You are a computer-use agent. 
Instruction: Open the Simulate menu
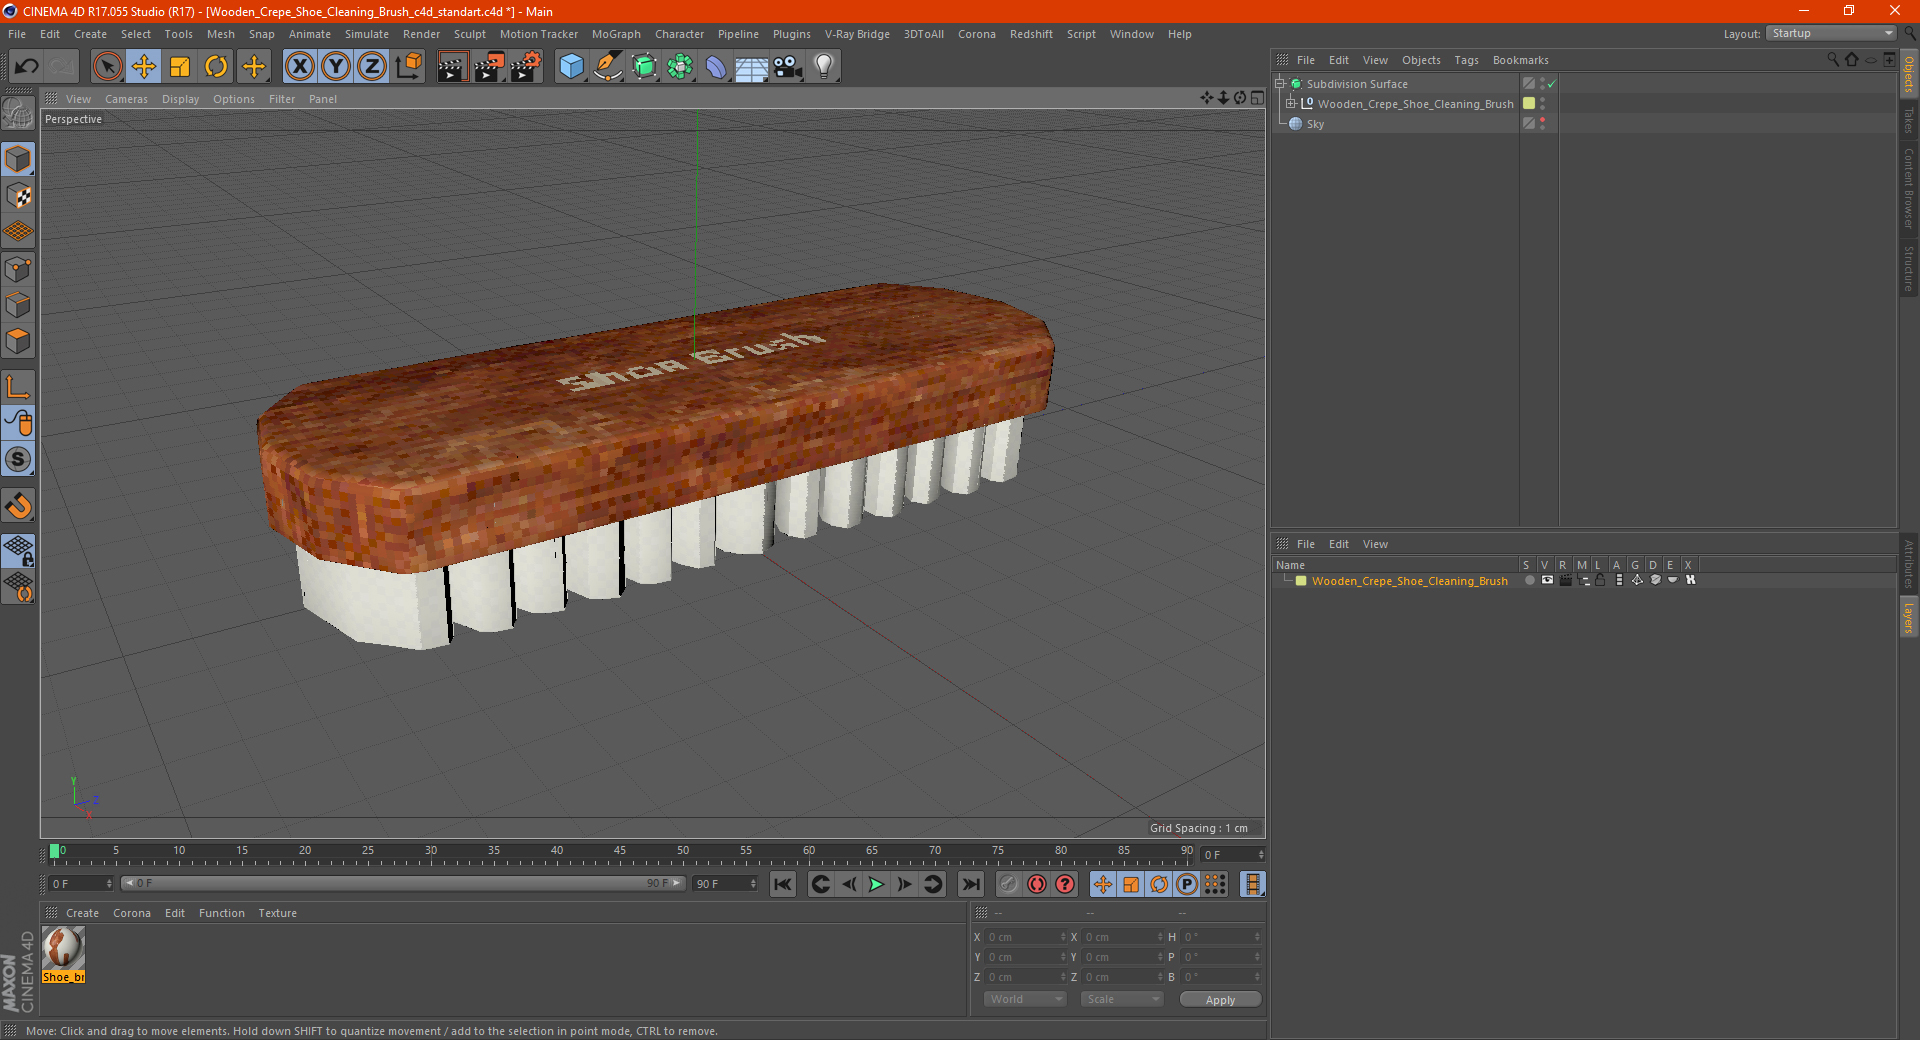[366, 34]
